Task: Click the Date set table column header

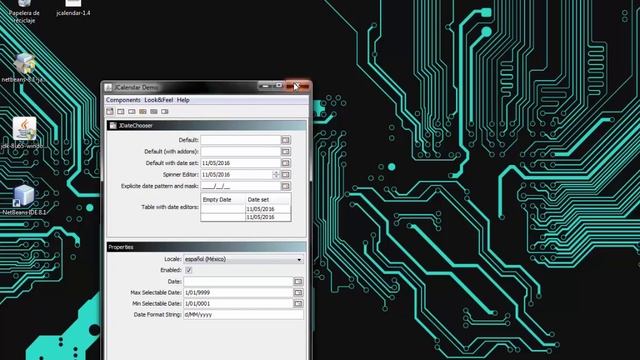Action: [x=268, y=200]
